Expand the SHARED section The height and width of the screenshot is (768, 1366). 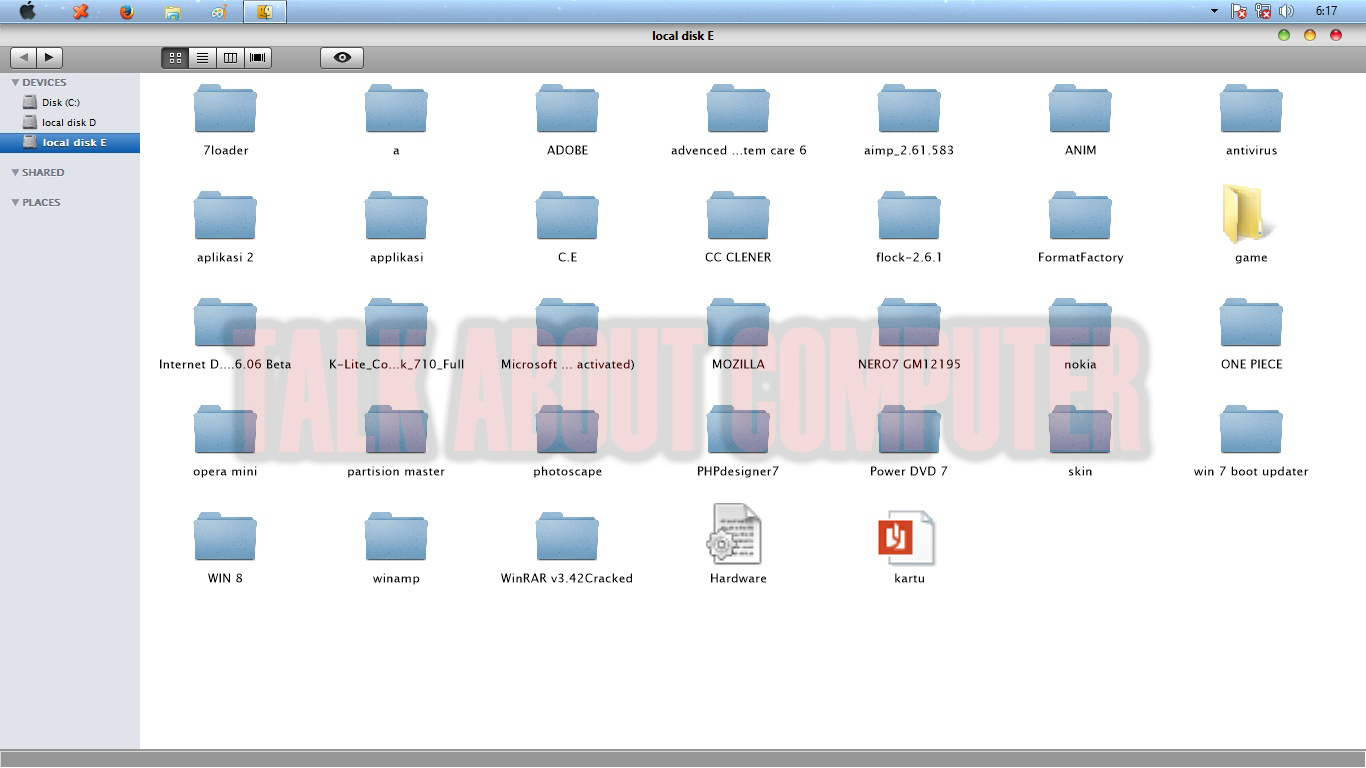pyautogui.click(x=15, y=173)
